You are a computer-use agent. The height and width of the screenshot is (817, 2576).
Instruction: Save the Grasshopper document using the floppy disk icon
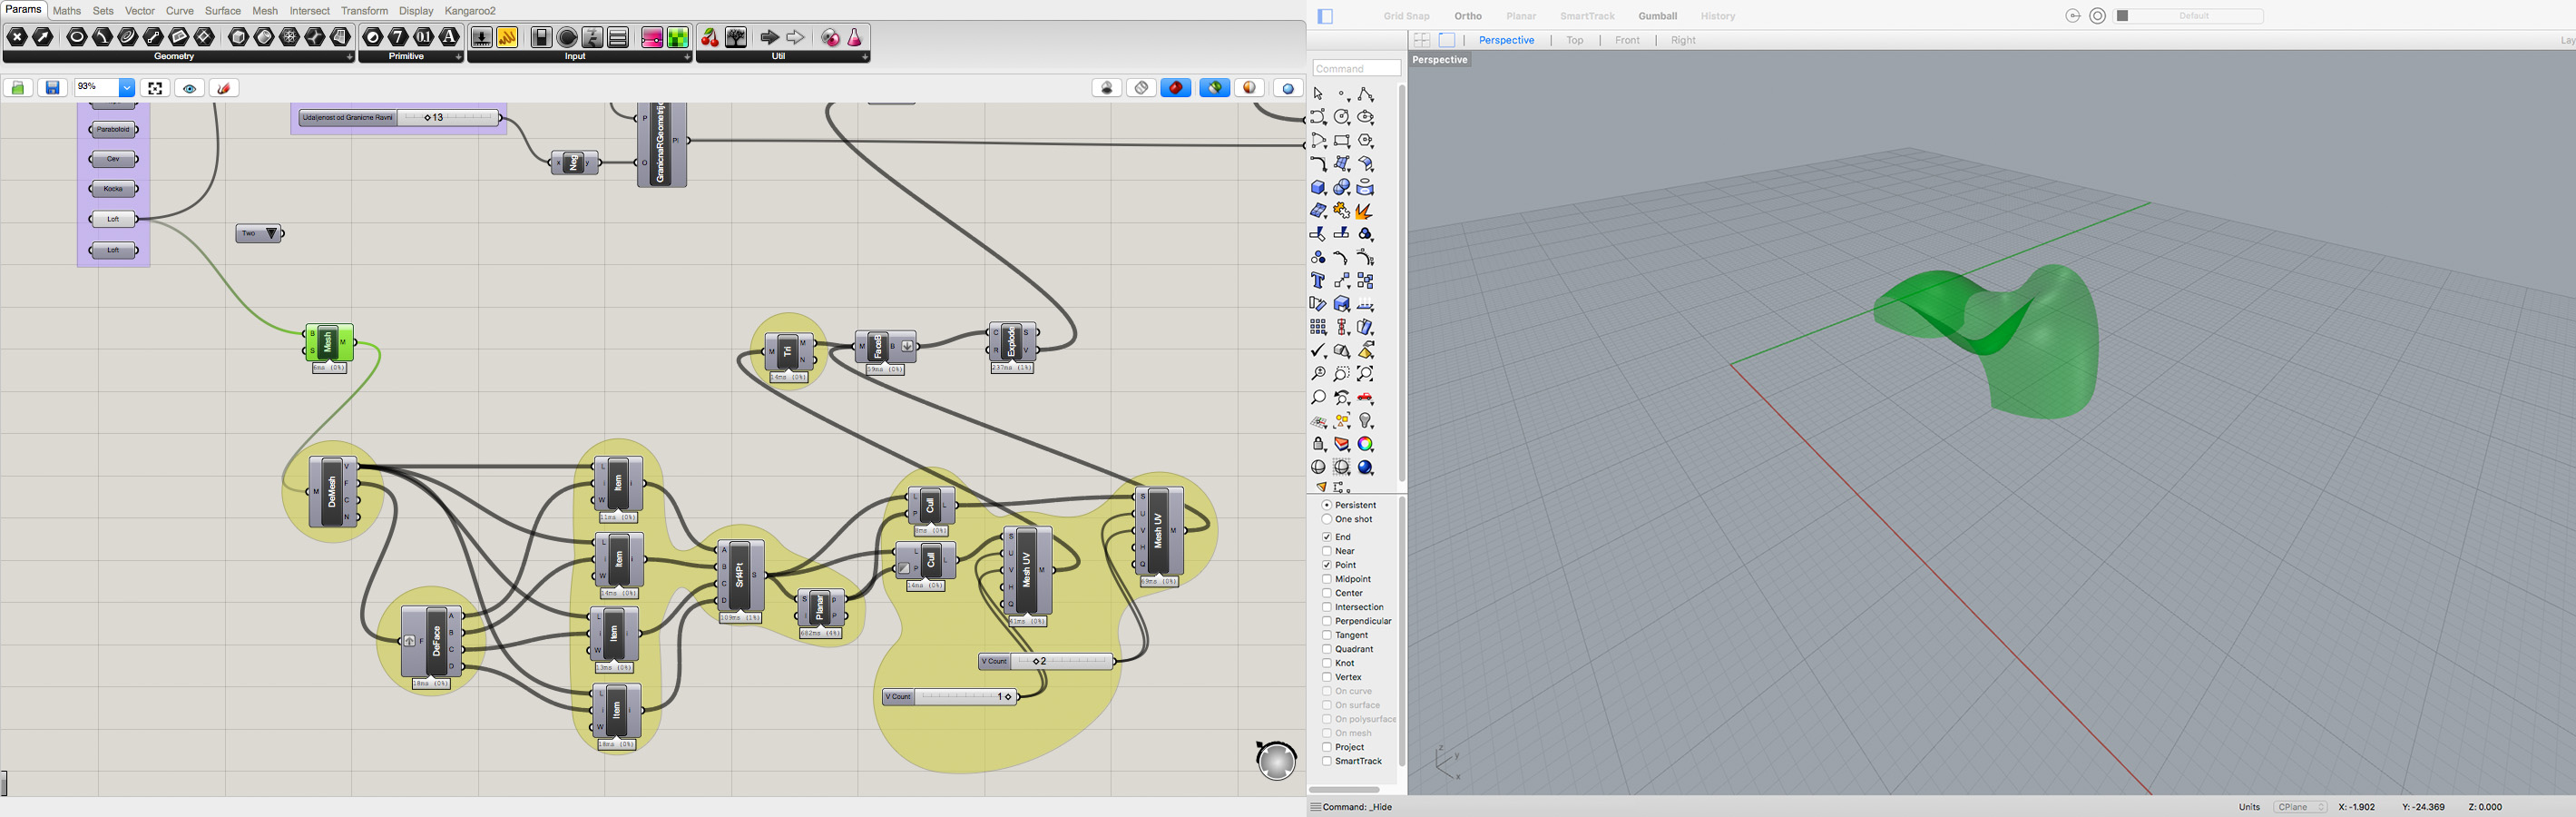[53, 88]
